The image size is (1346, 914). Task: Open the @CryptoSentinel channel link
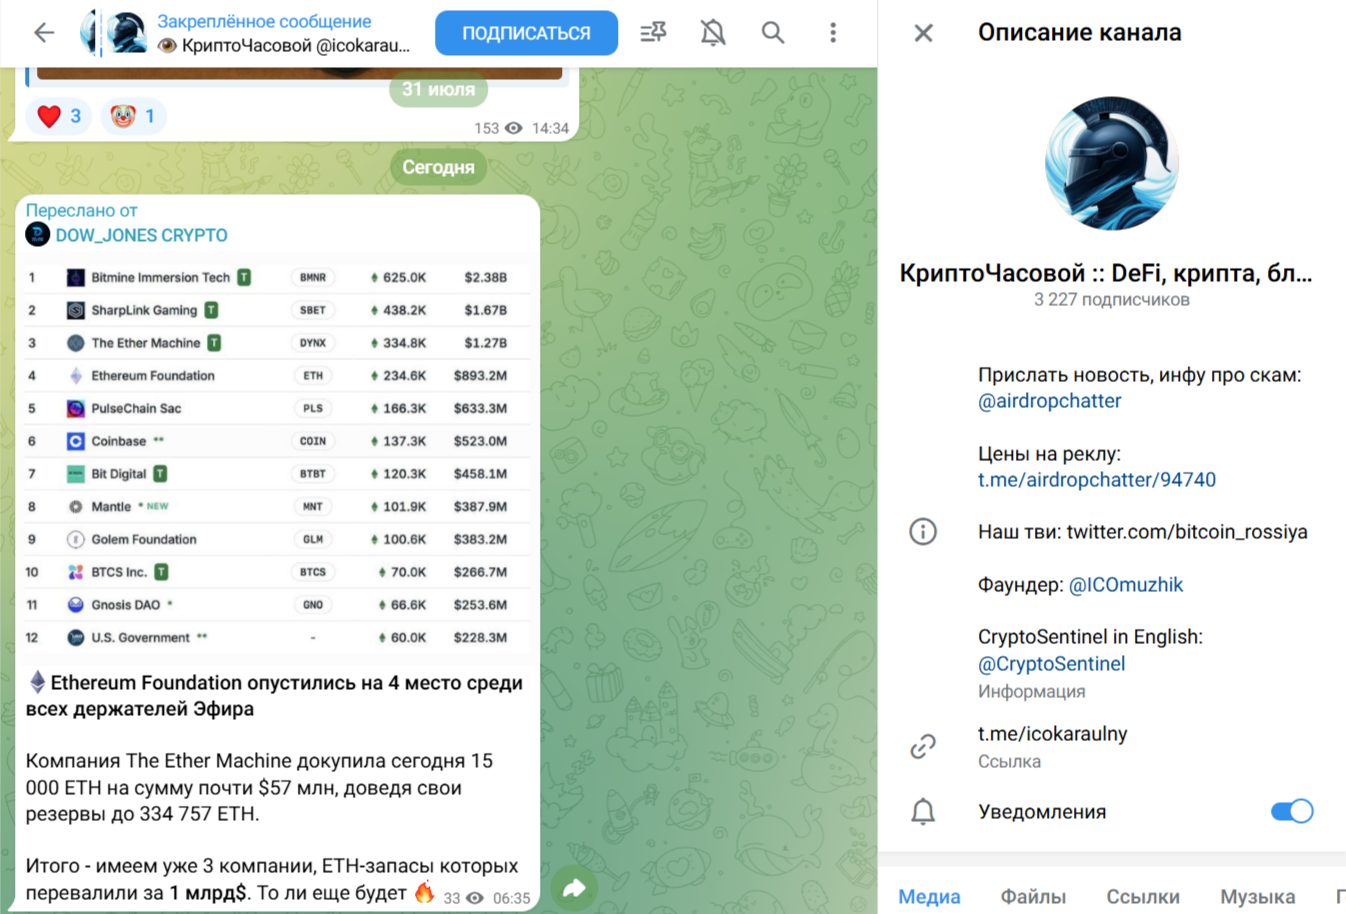(x=1051, y=664)
